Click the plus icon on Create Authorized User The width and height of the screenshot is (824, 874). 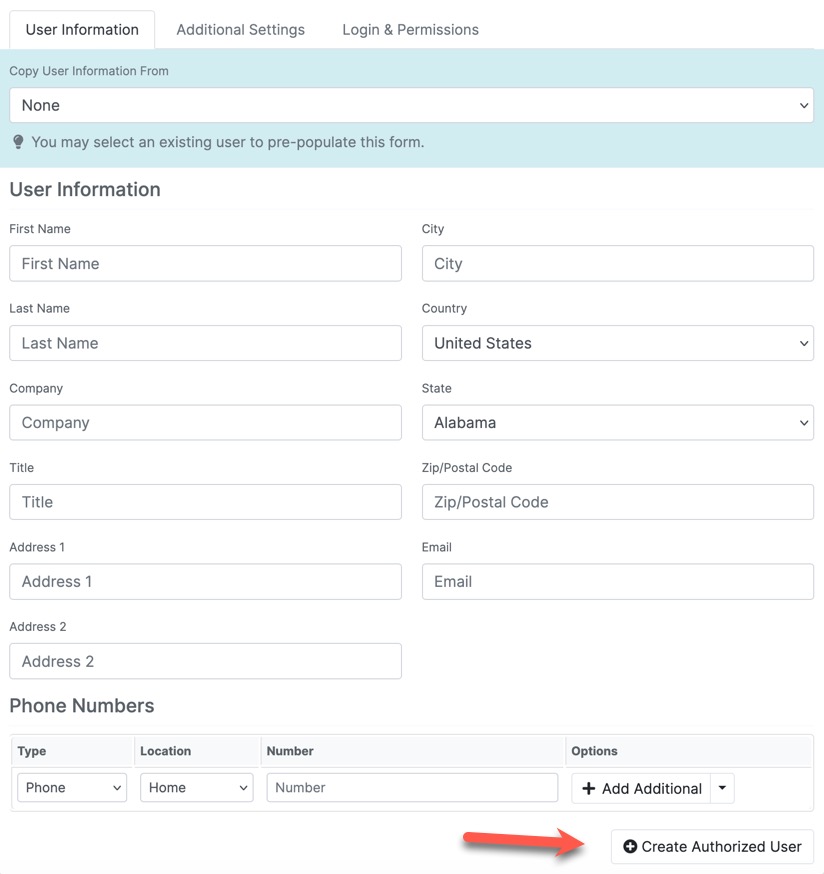click(631, 846)
